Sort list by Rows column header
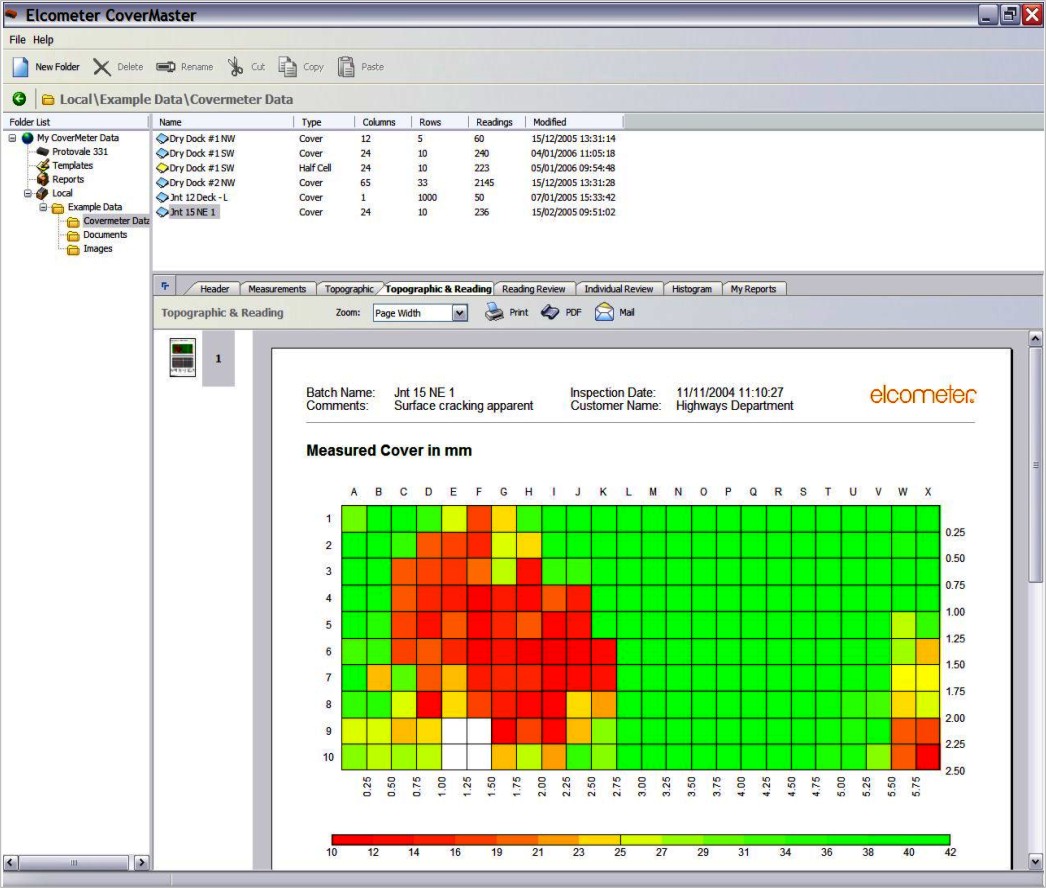The height and width of the screenshot is (888, 1046). (x=439, y=122)
